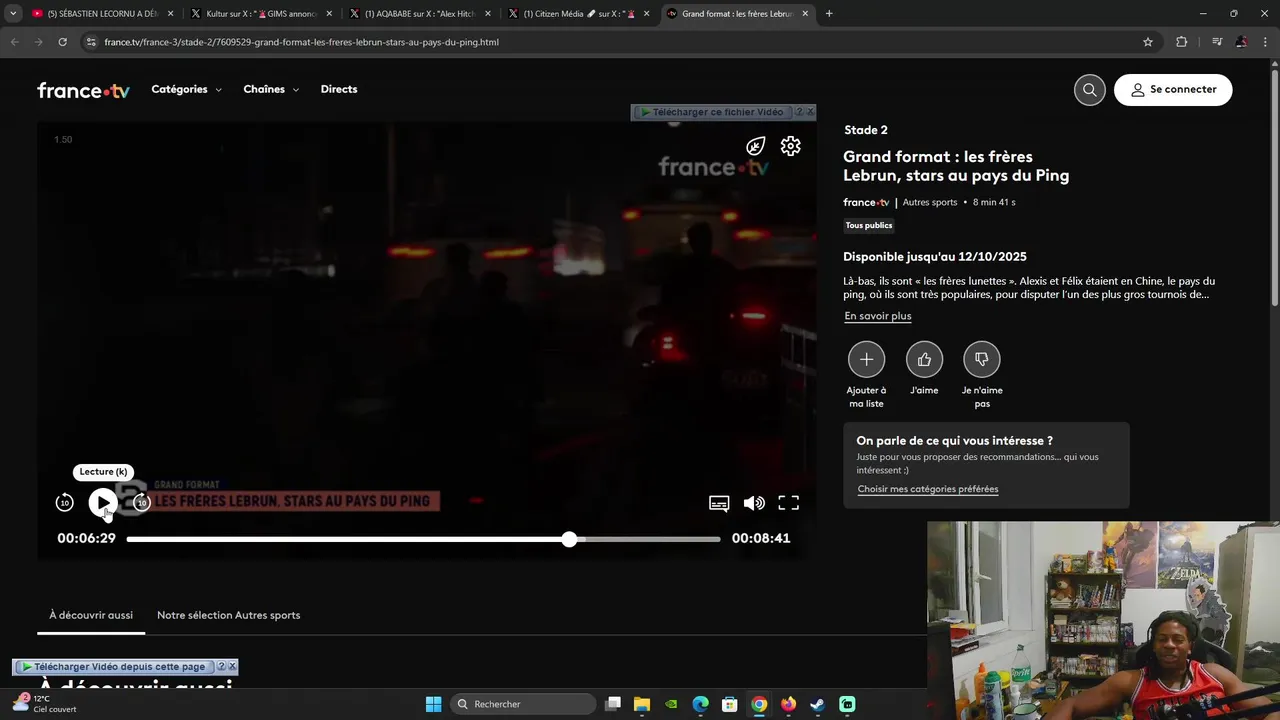Like the video with J'aime
This screenshot has height=720, width=1280.
tap(924, 359)
